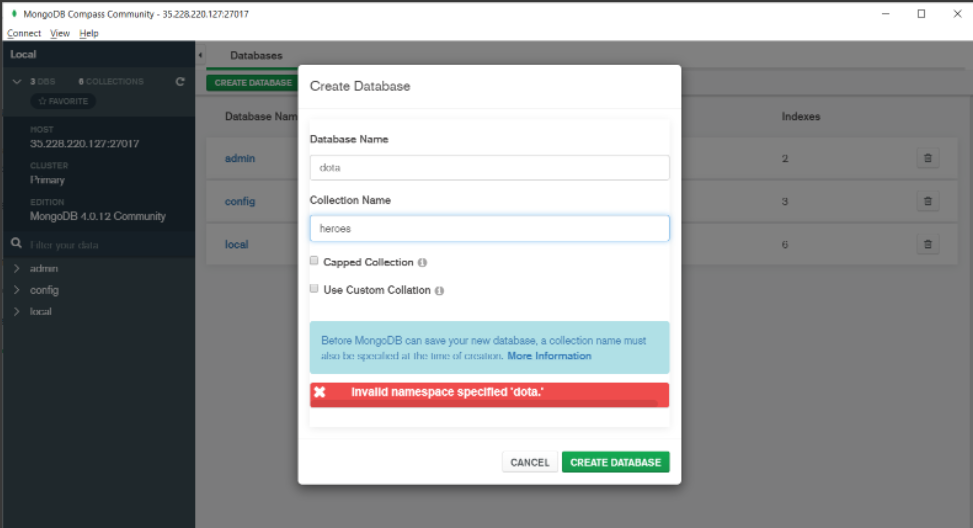
Task: Delete the config database via trash icon
Action: 928,201
